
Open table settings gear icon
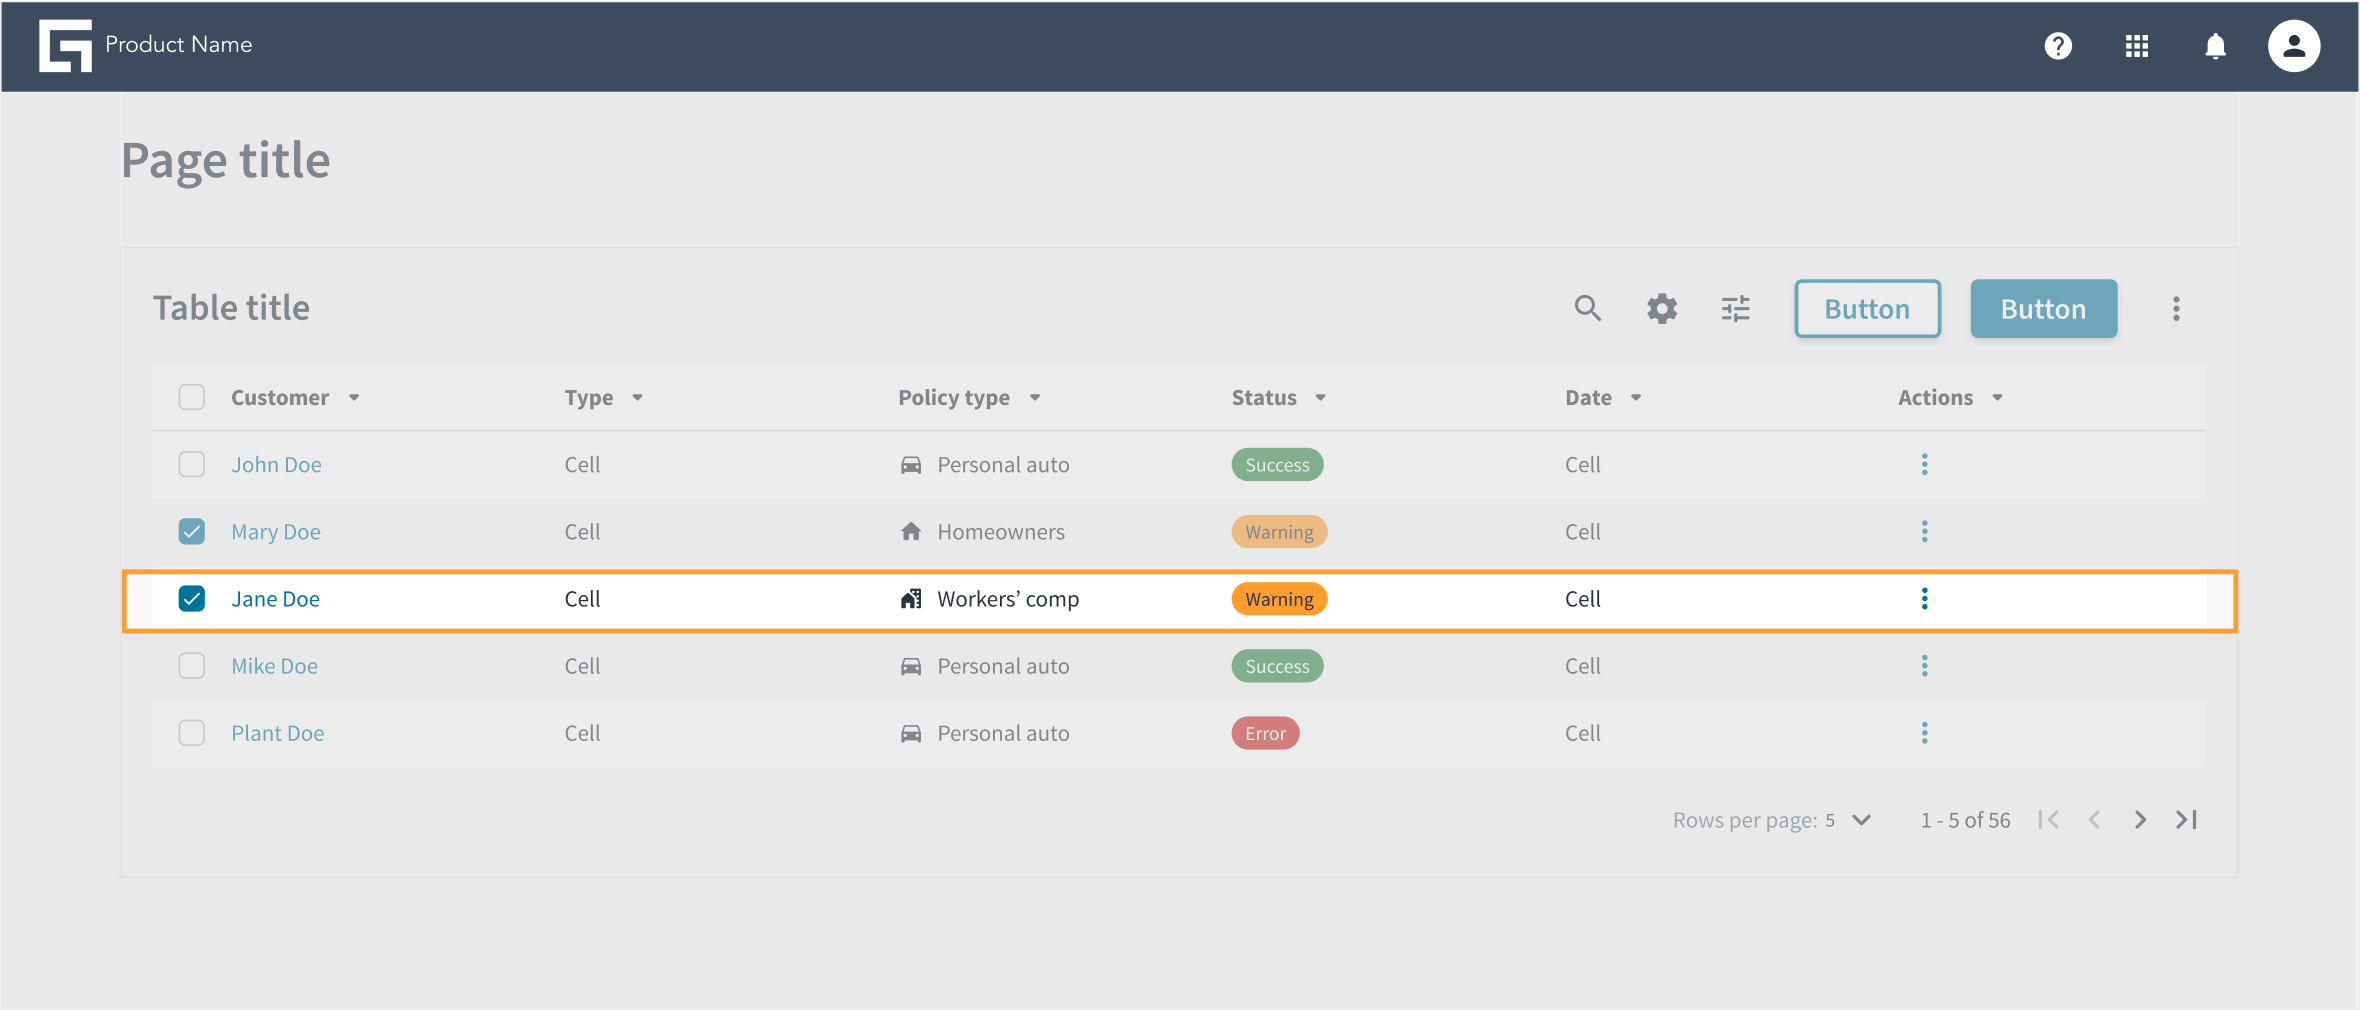pos(1662,308)
